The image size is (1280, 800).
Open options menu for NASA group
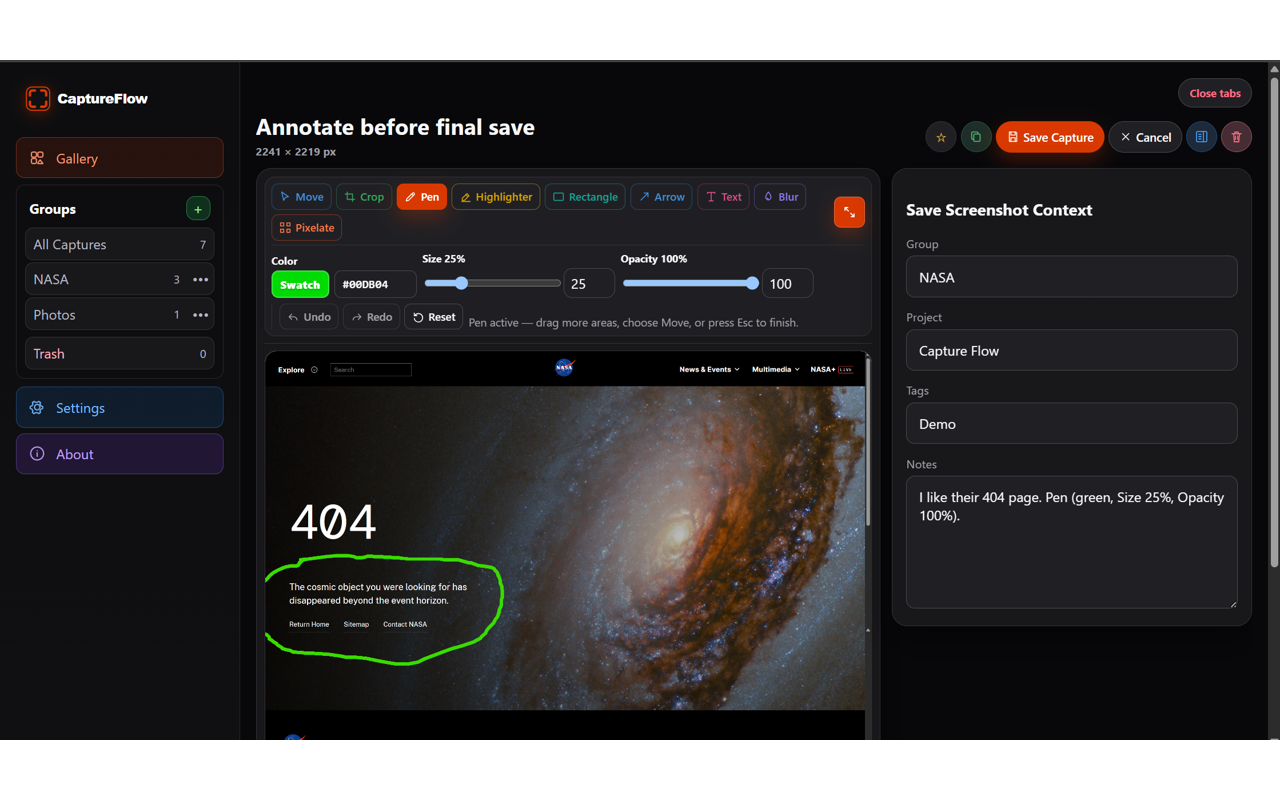(x=201, y=280)
